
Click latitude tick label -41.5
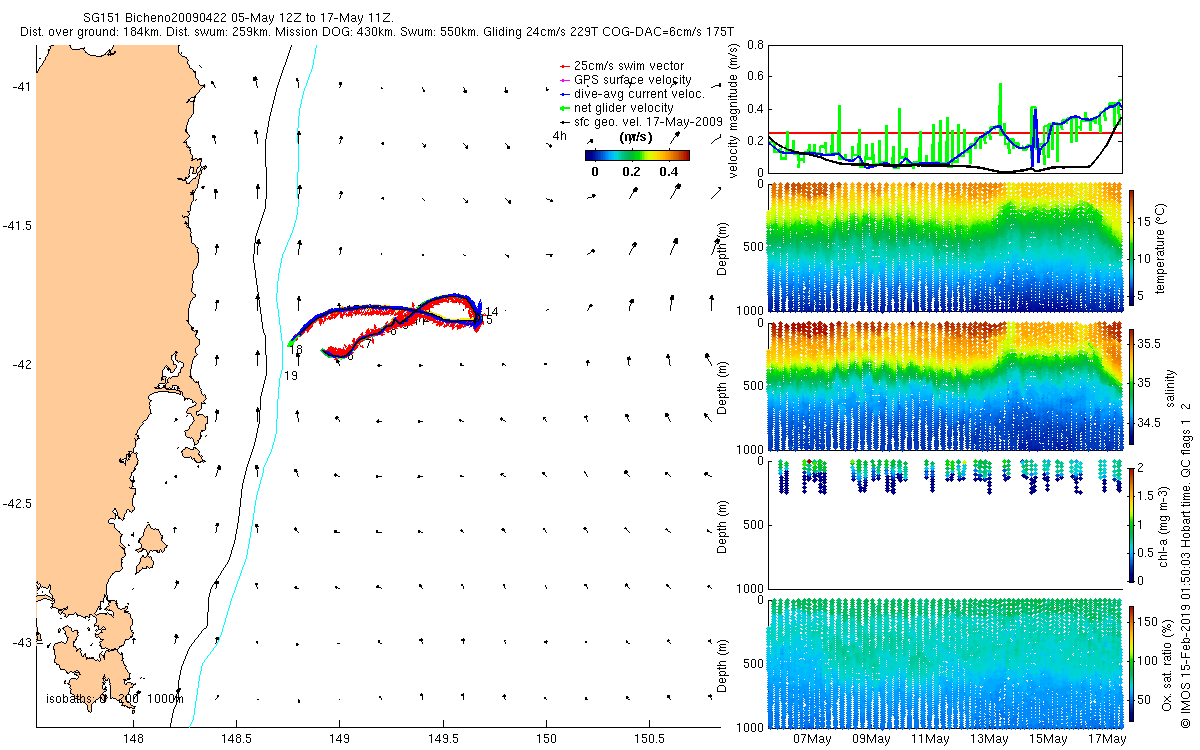coord(17,226)
